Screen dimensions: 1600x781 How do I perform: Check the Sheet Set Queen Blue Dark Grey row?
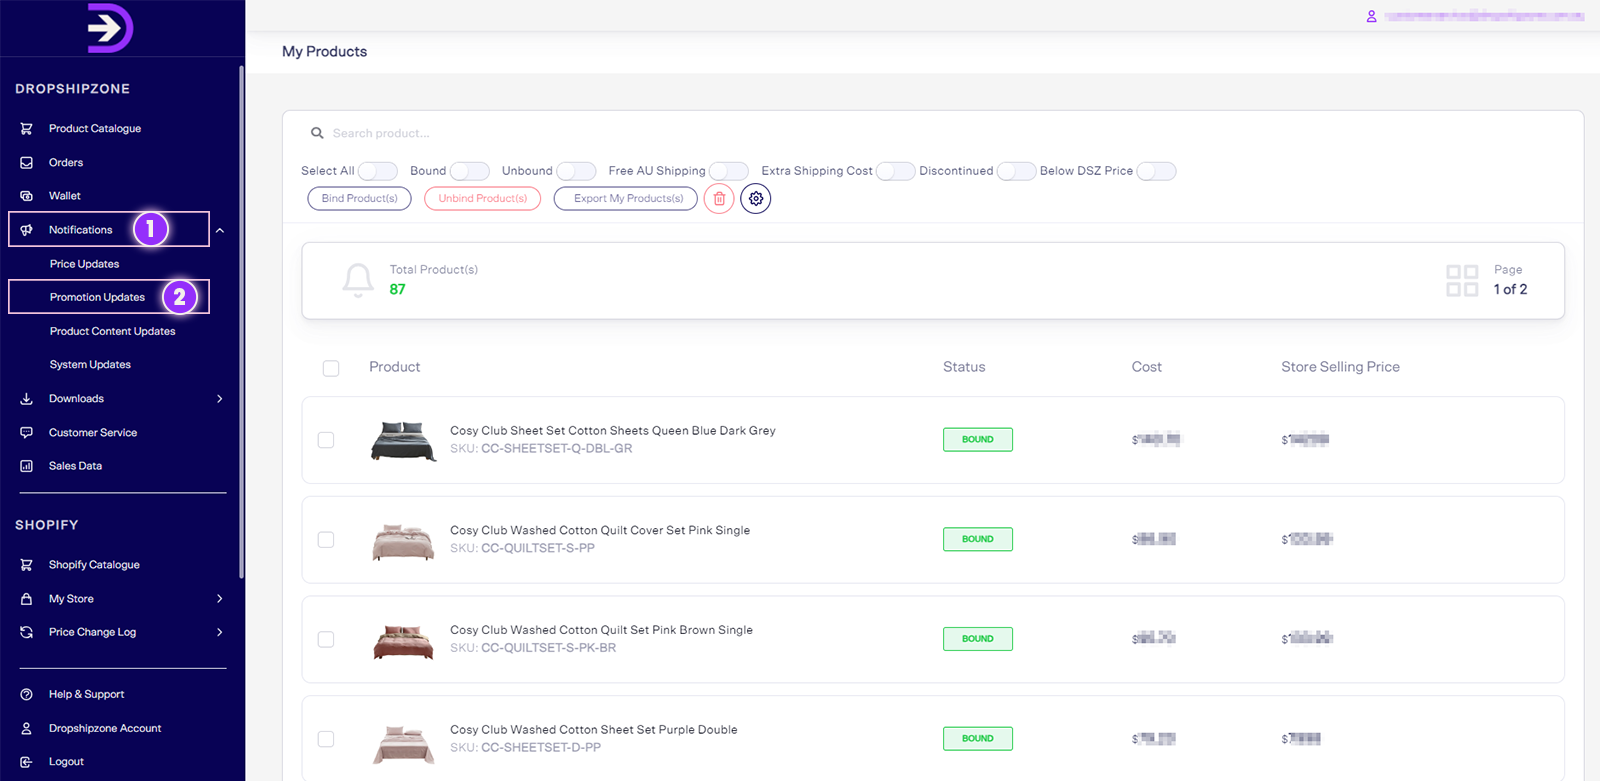point(326,440)
